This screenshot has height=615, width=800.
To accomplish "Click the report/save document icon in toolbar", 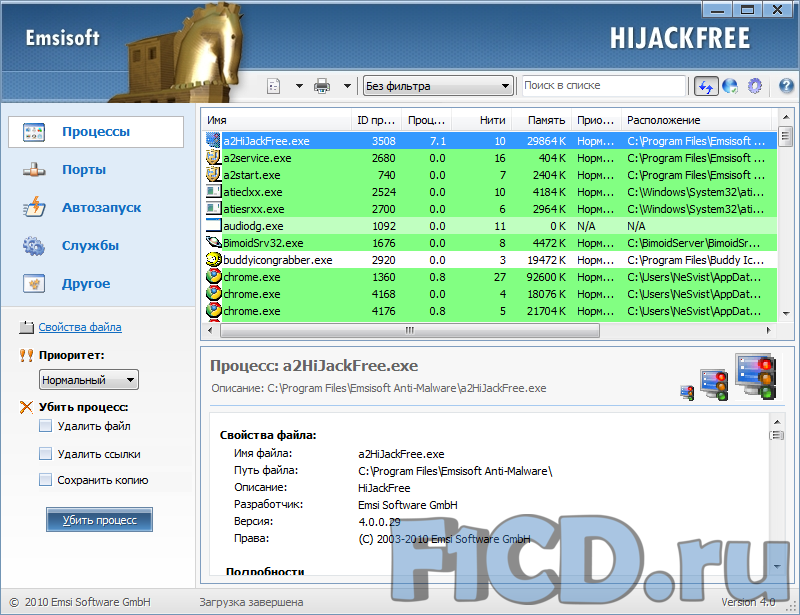I will (x=274, y=86).
